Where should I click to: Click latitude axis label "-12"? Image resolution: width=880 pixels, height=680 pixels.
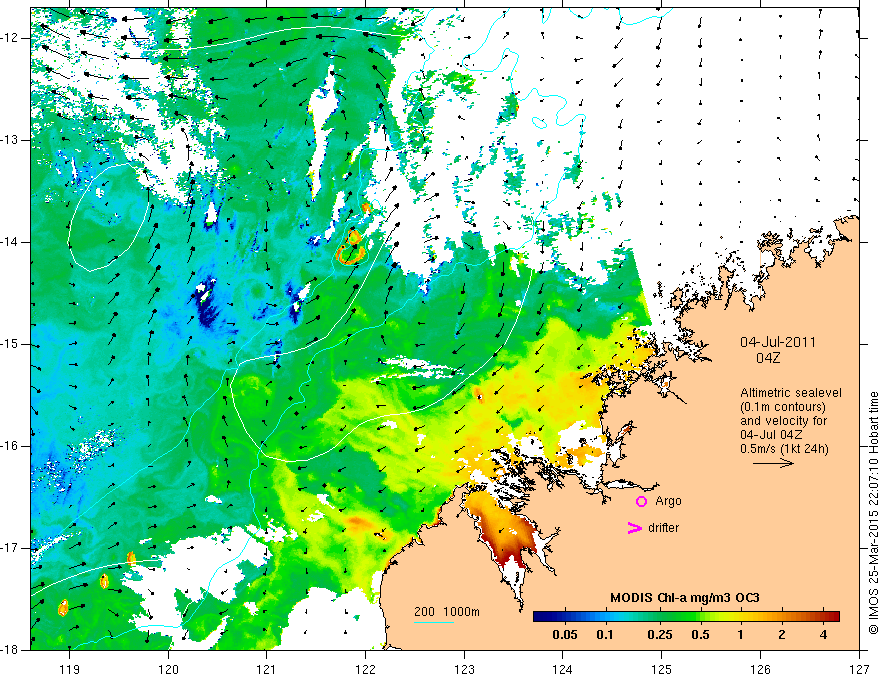coord(11,38)
